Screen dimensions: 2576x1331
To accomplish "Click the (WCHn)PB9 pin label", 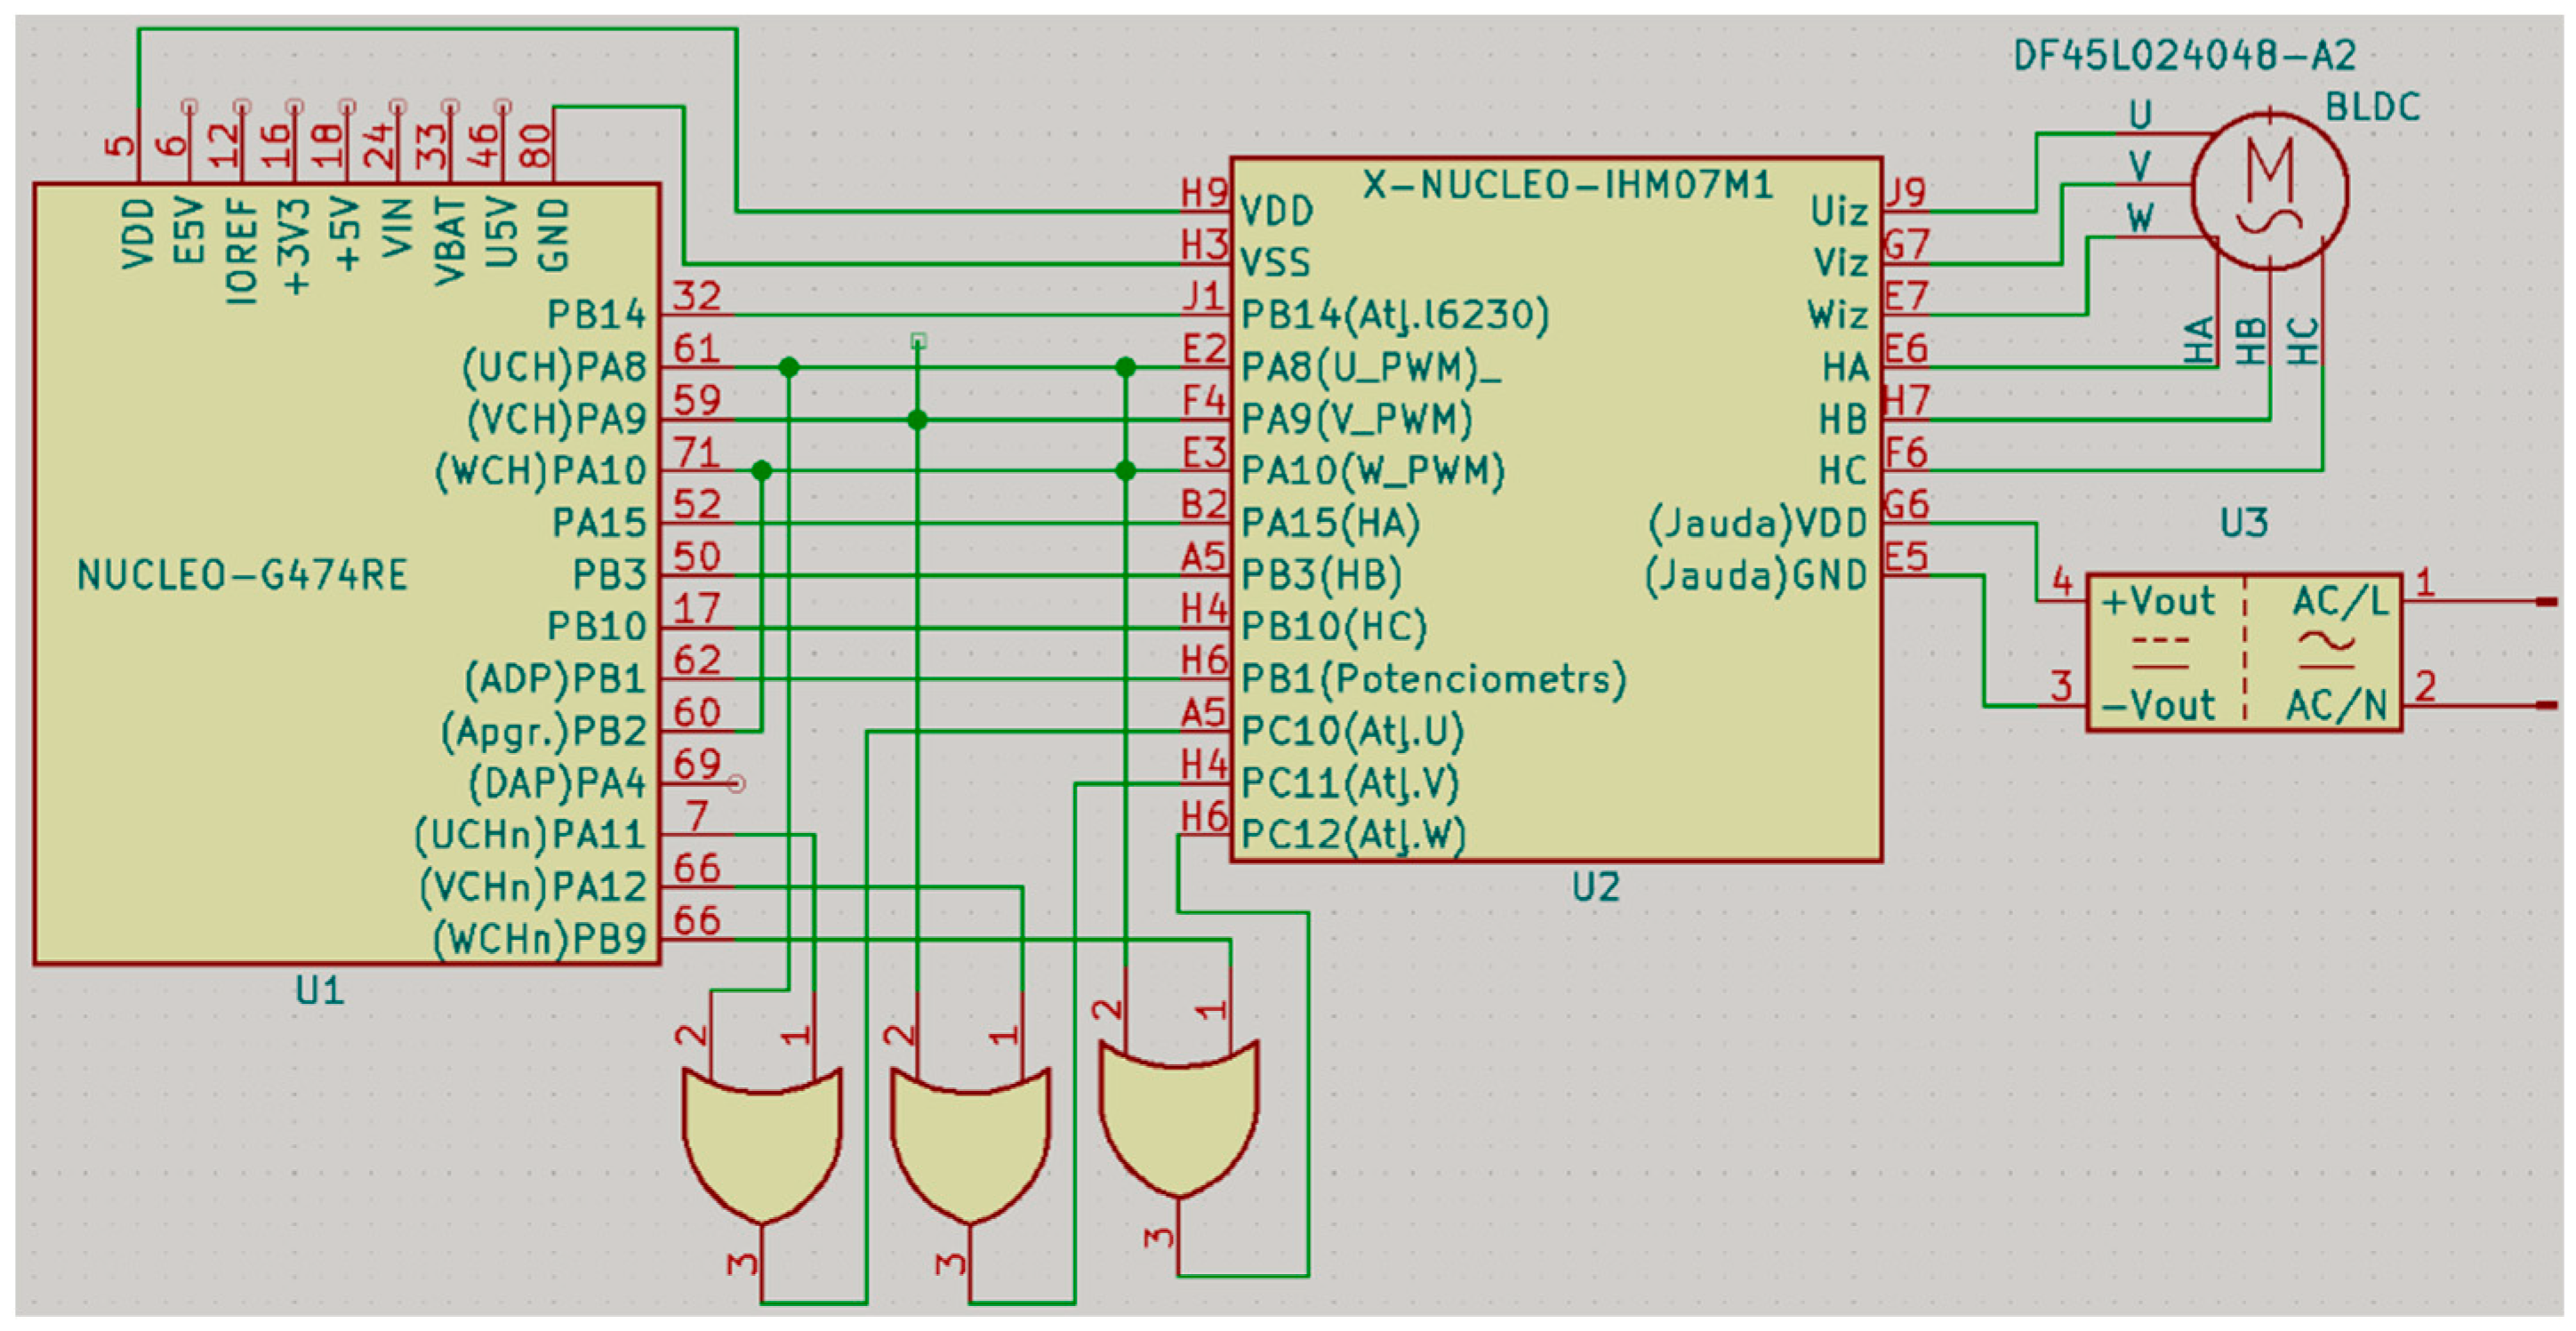I will pyautogui.click(x=540, y=939).
